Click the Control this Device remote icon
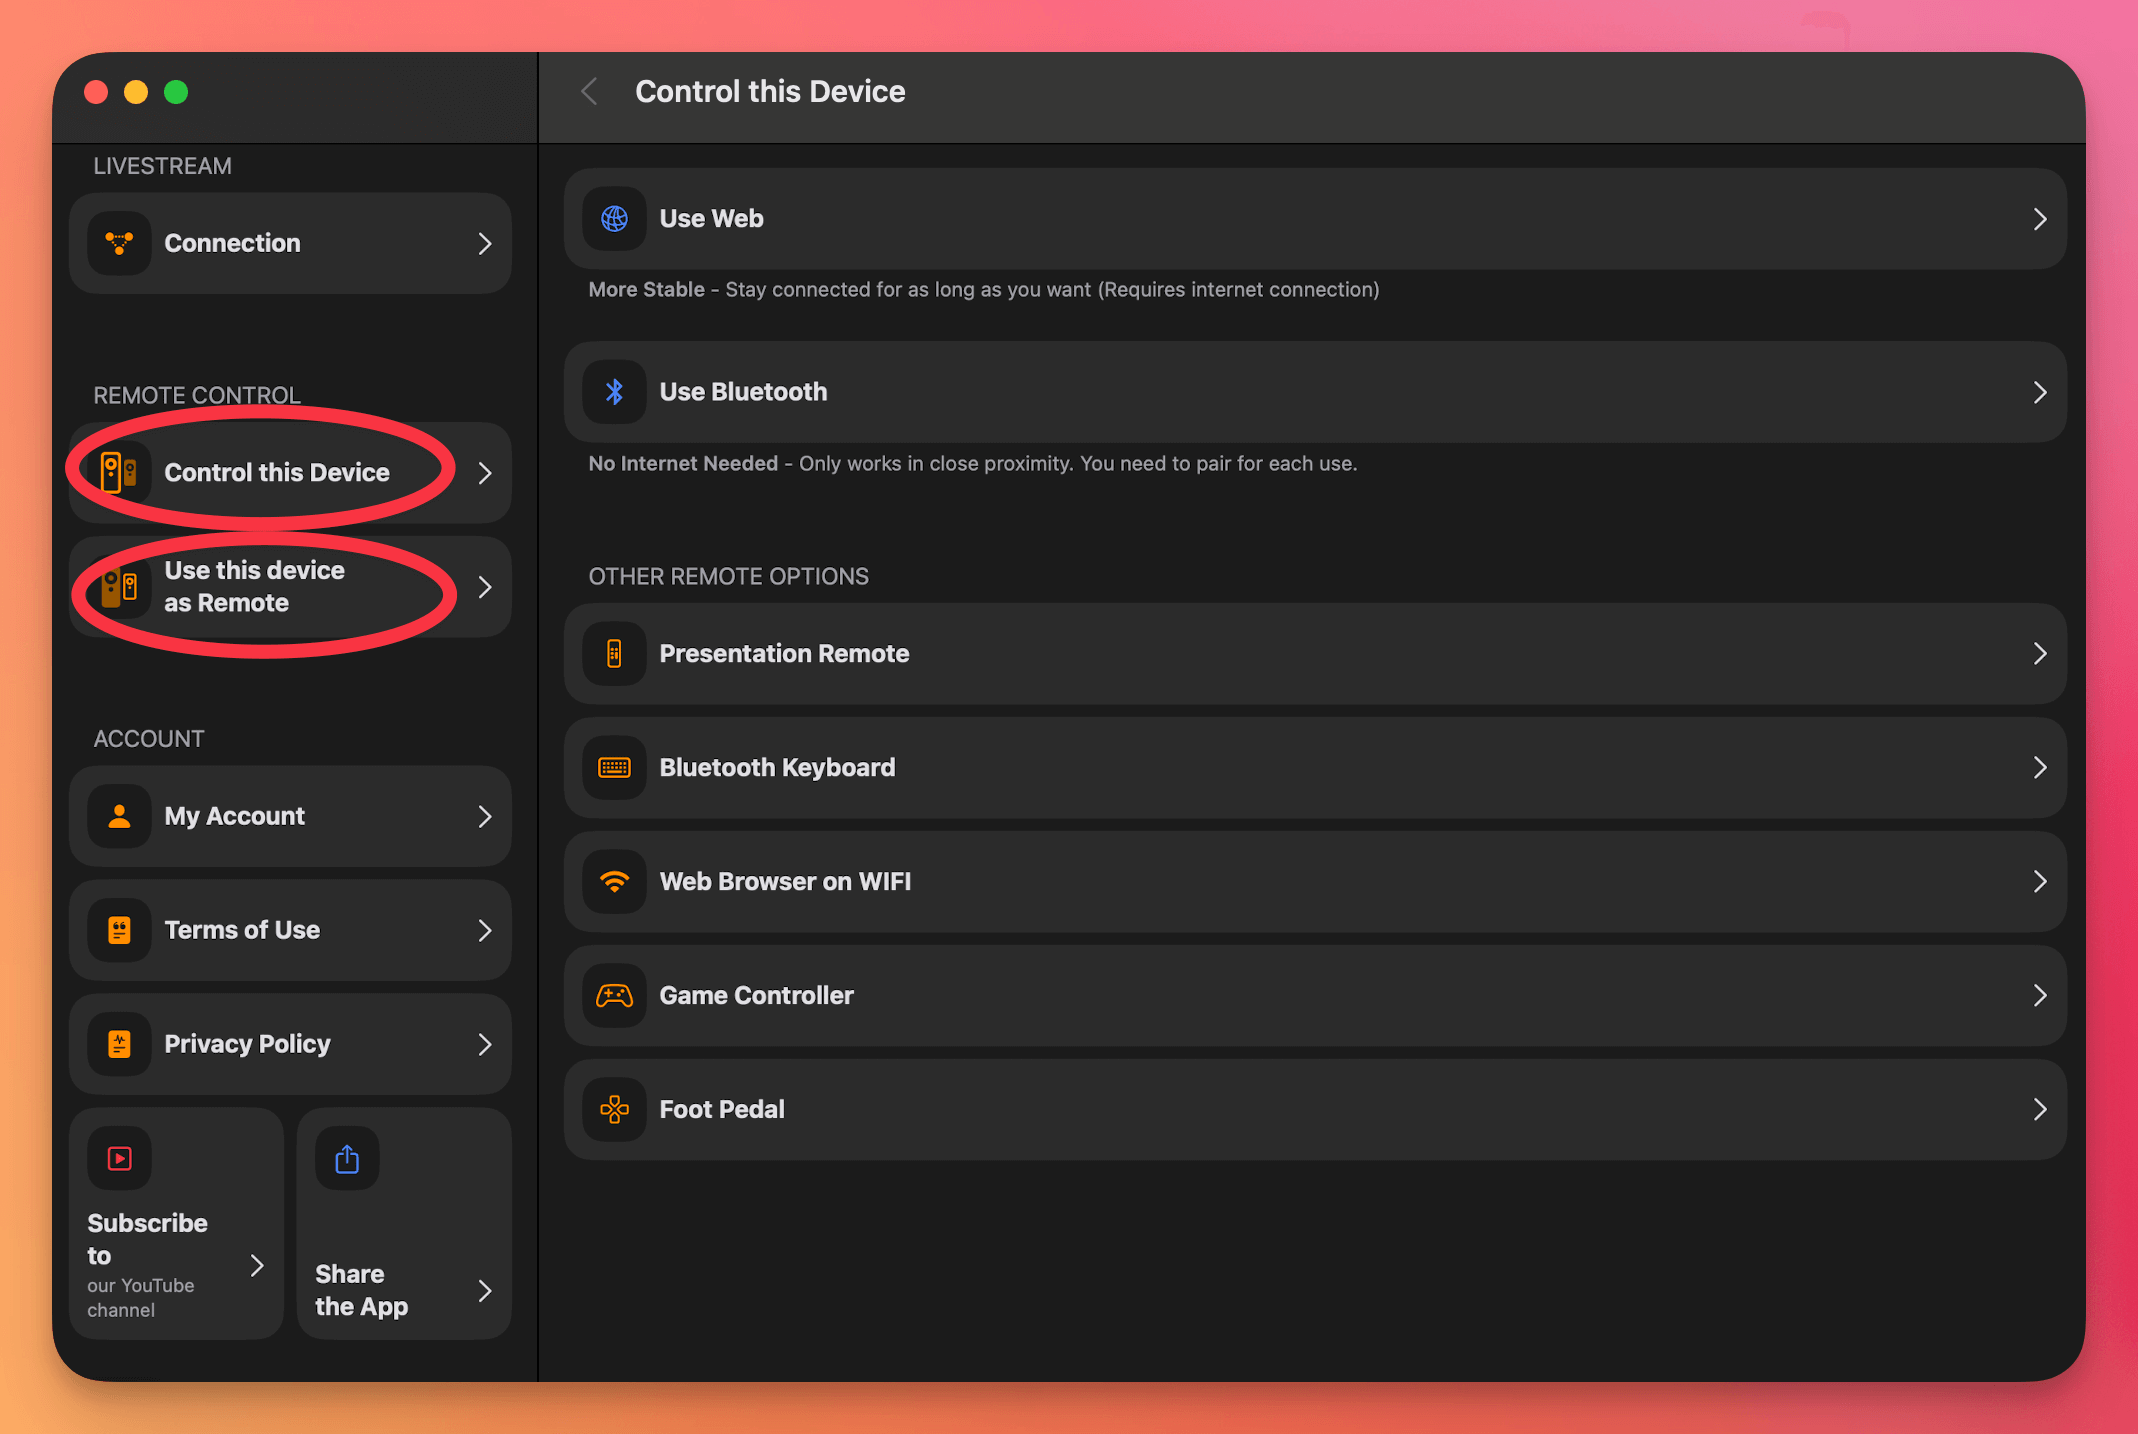 (x=119, y=472)
